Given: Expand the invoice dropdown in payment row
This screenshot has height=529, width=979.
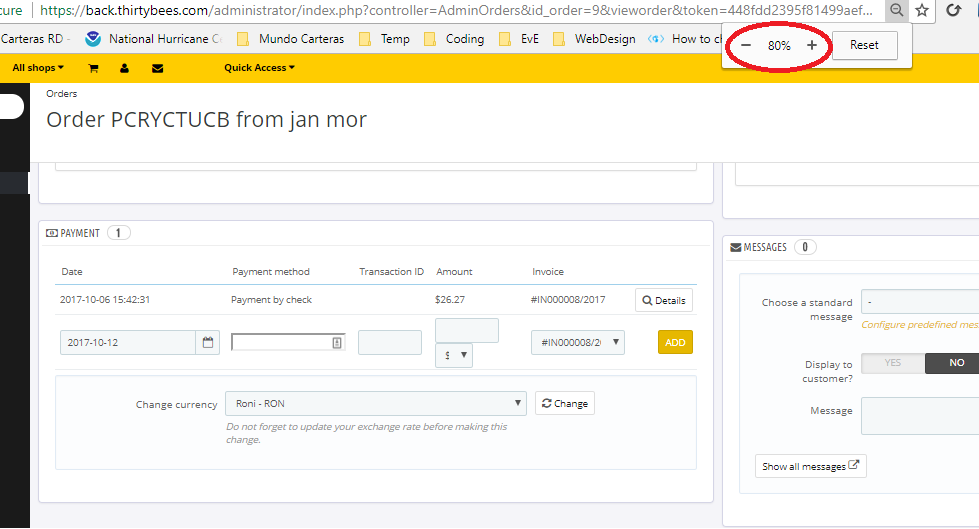Looking at the screenshot, I should (577, 342).
